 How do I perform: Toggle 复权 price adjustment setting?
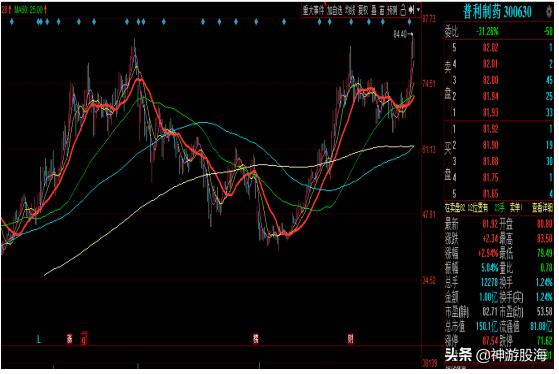[x=363, y=11]
